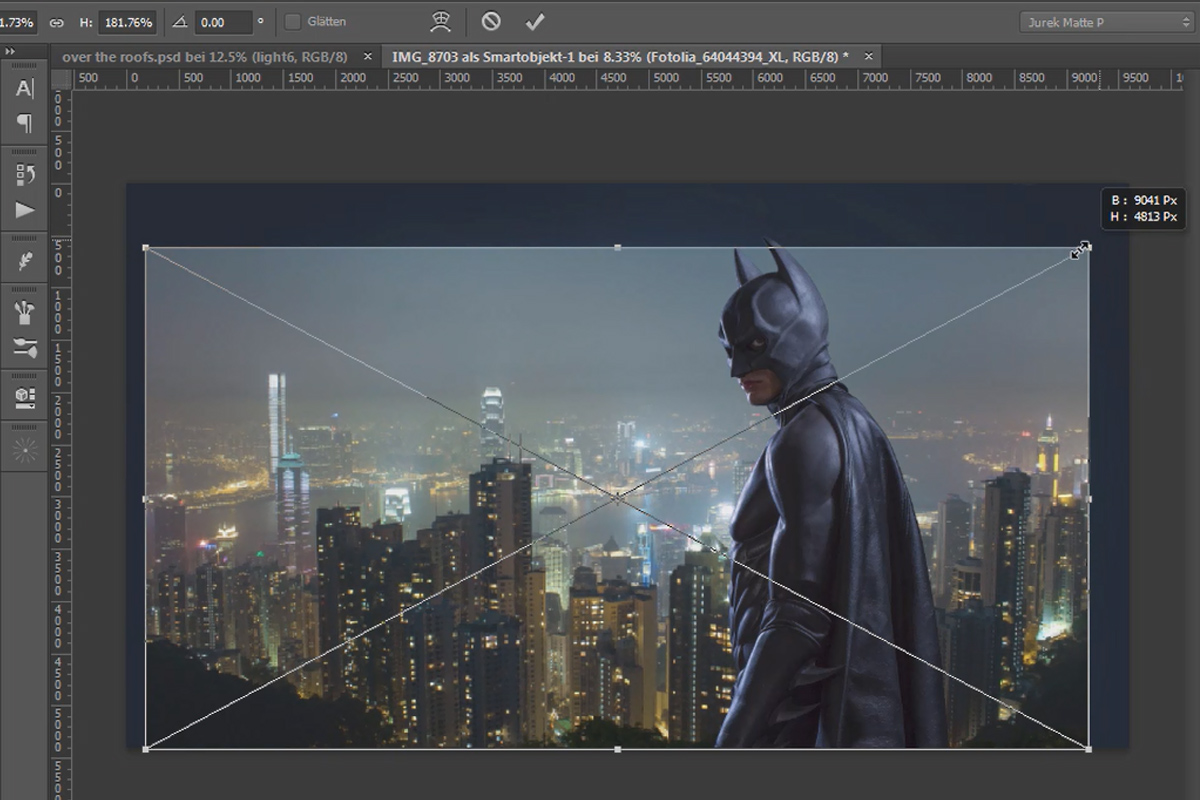The width and height of the screenshot is (1200, 800).
Task: Click the rotation angle field
Action: tap(223, 21)
